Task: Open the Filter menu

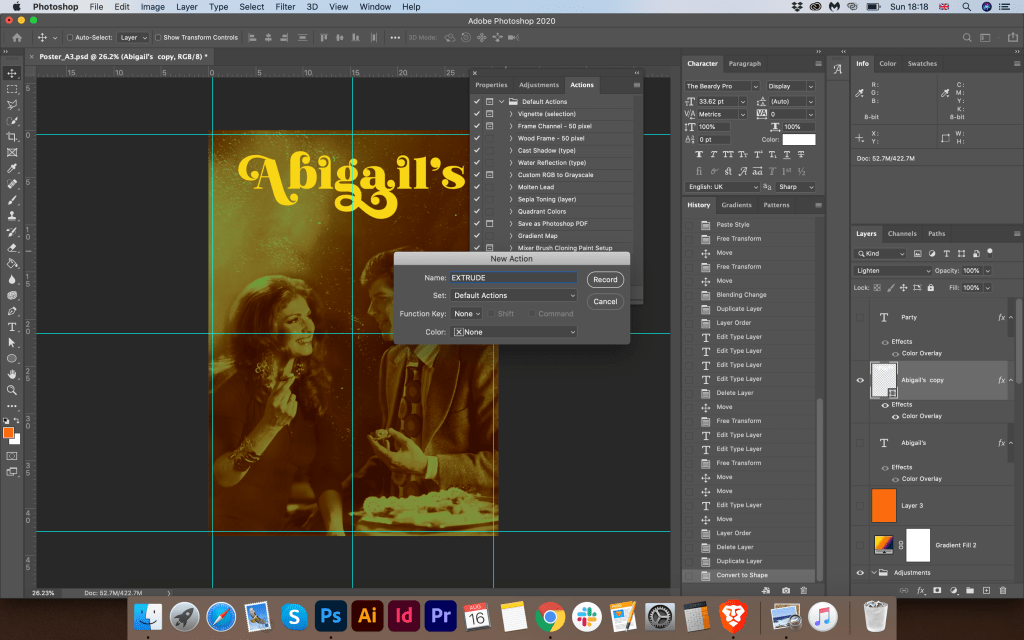Action: point(285,7)
